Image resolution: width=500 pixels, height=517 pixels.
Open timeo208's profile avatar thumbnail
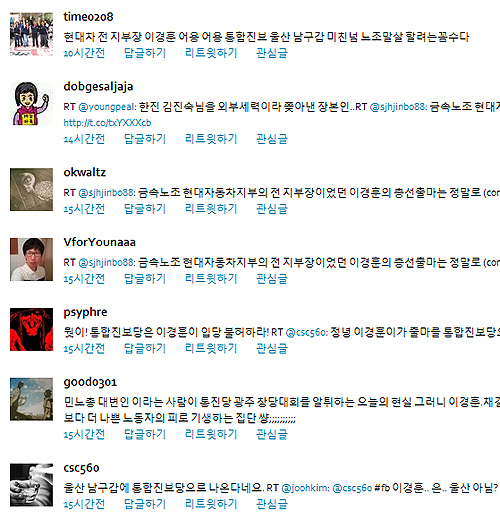pyautogui.click(x=31, y=34)
